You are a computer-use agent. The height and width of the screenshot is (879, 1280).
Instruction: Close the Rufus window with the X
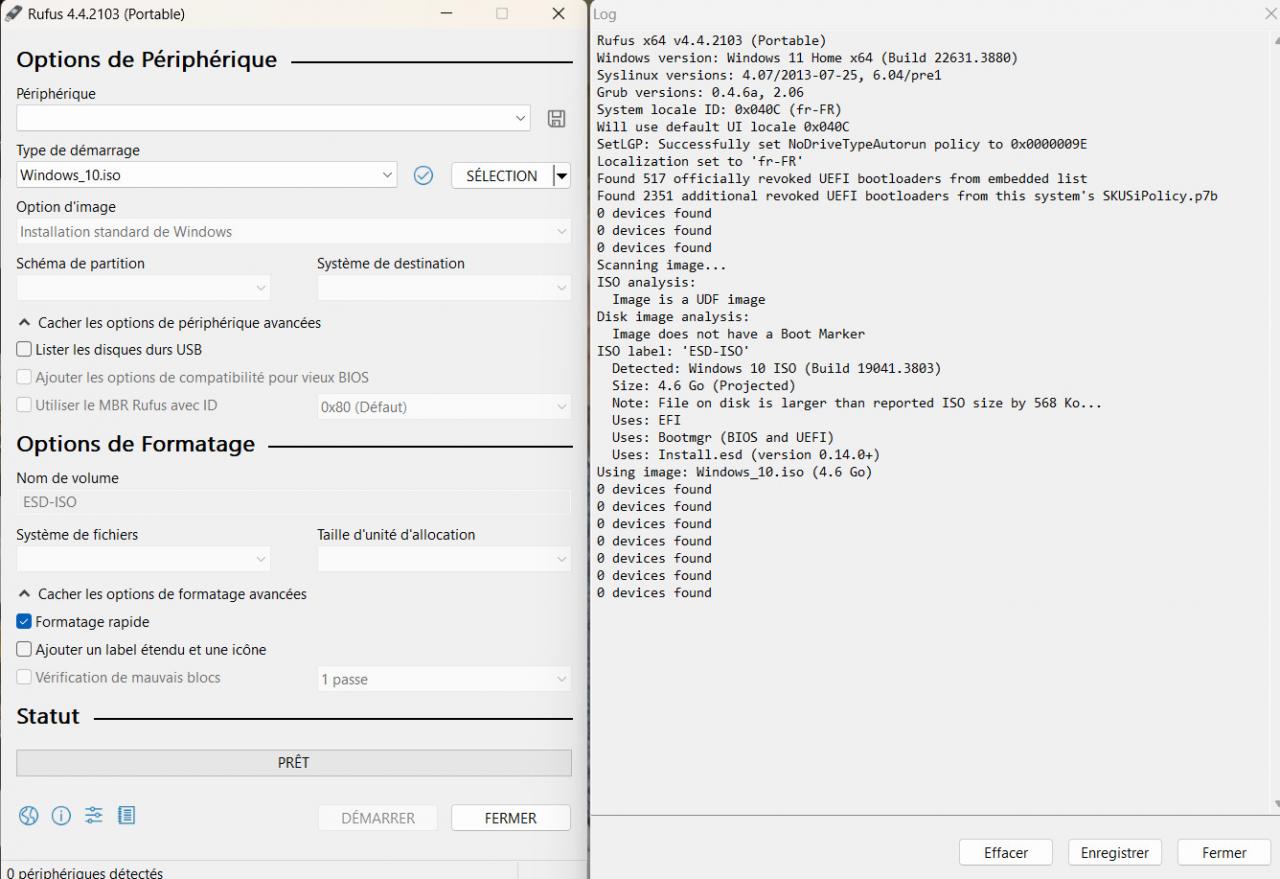tap(558, 14)
